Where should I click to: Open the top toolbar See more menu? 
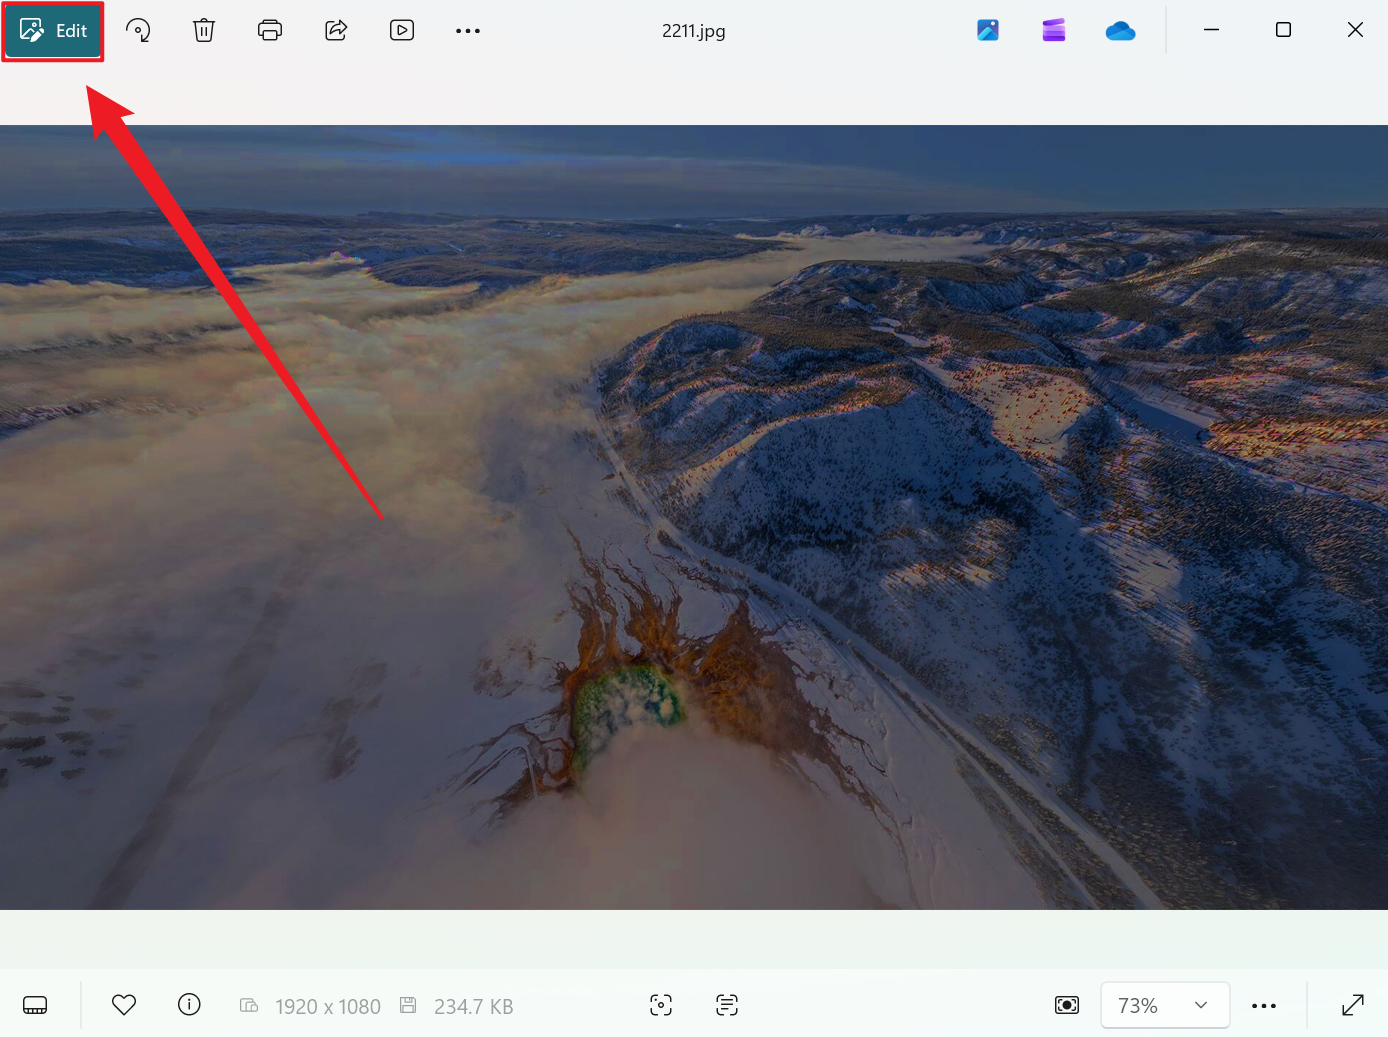pos(468,31)
